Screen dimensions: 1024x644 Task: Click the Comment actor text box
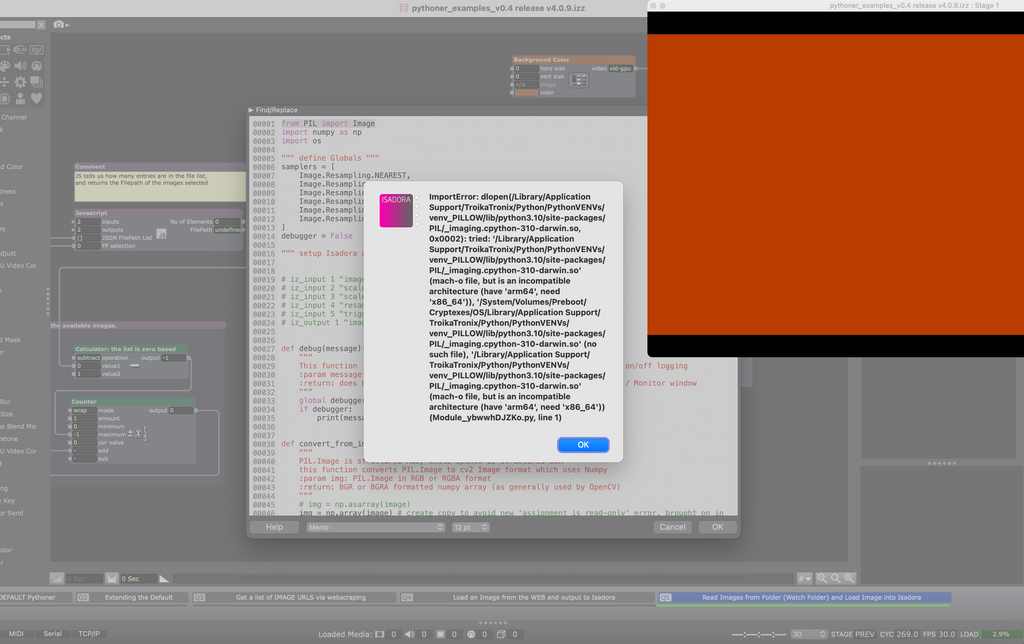coord(160,186)
